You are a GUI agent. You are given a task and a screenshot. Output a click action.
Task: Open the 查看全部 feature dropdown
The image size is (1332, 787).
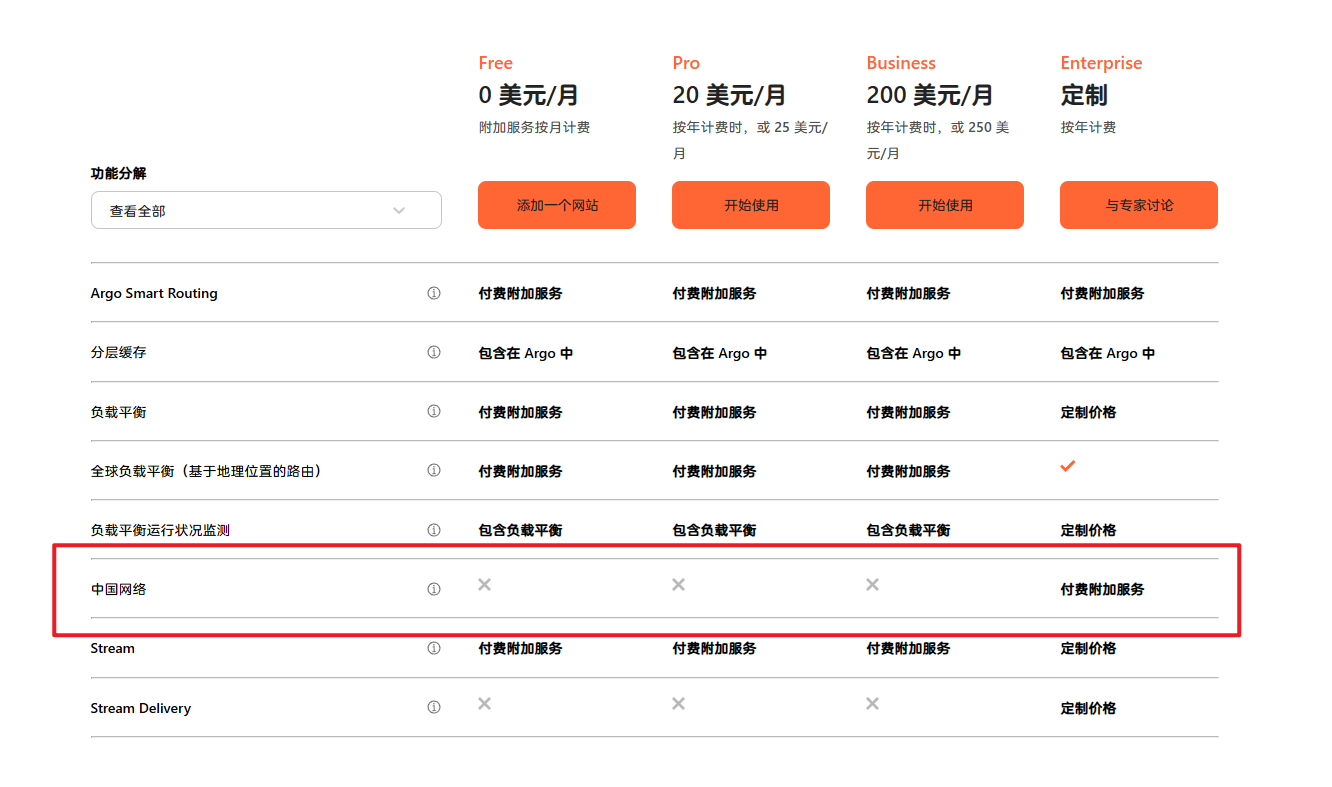click(266, 210)
